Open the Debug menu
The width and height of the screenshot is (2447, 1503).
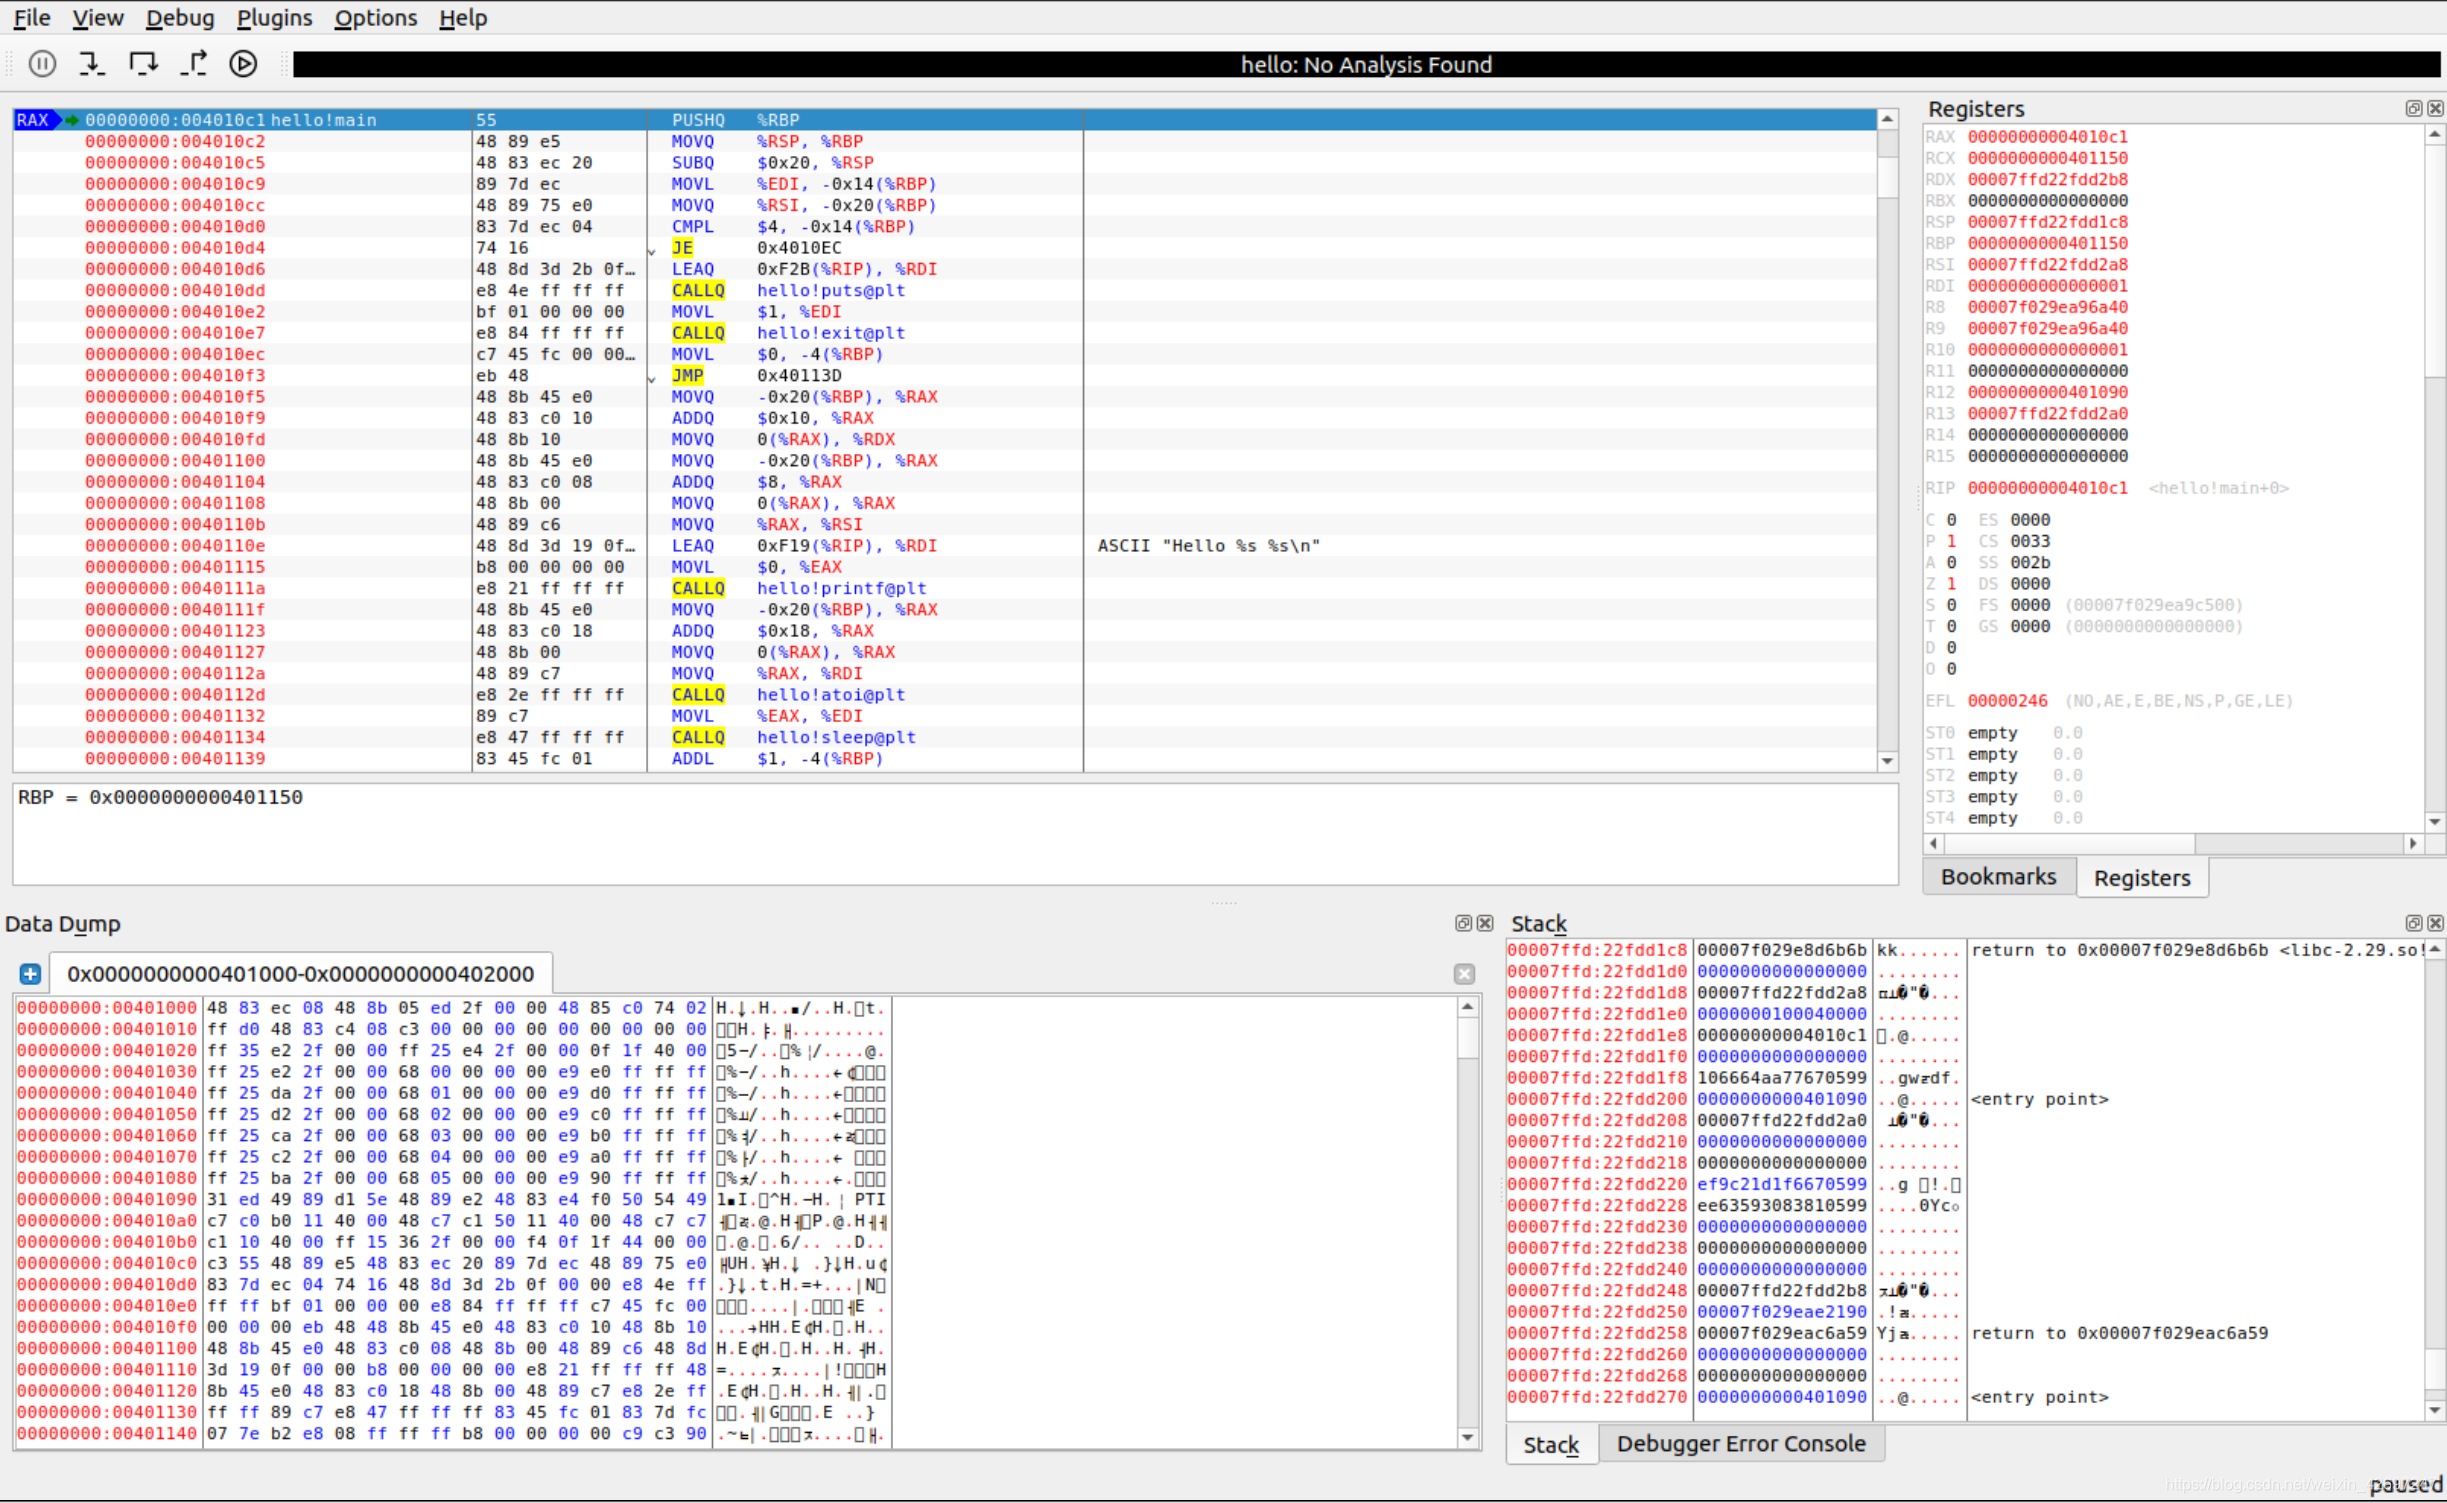[179, 18]
